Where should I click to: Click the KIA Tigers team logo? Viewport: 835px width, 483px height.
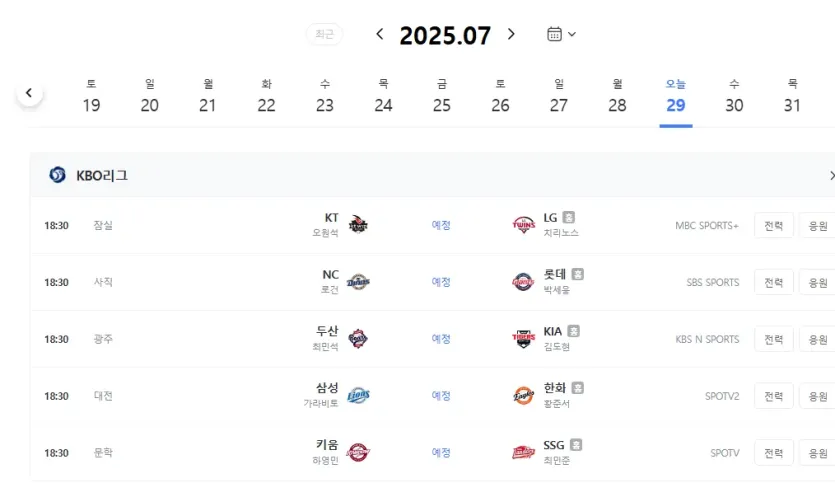tap(523, 339)
